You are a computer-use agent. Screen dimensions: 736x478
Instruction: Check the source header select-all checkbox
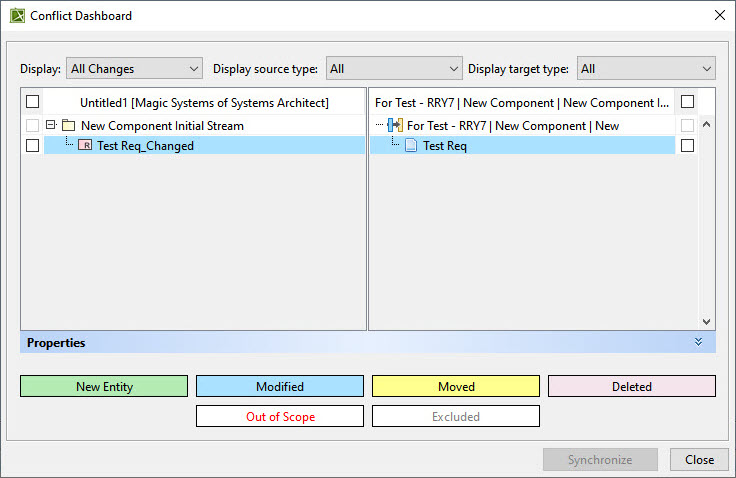32,101
